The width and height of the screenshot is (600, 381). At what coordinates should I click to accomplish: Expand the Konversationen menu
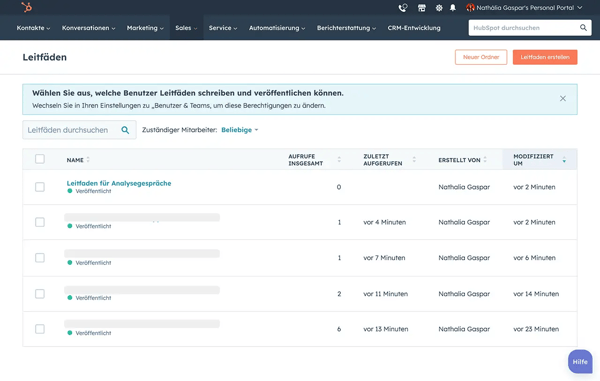pyautogui.click(x=88, y=28)
